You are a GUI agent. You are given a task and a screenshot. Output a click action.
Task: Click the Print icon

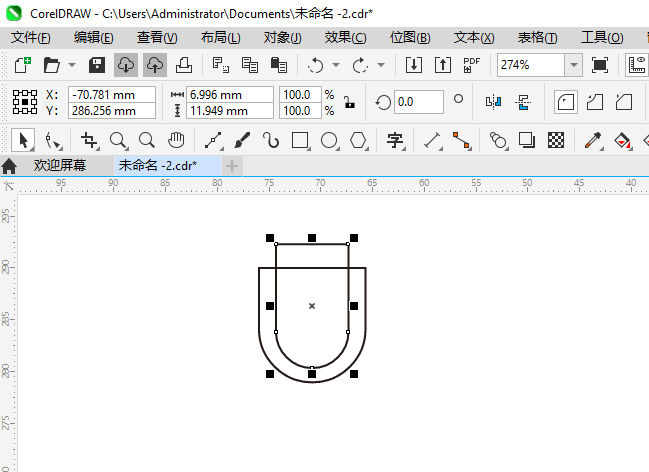point(184,65)
